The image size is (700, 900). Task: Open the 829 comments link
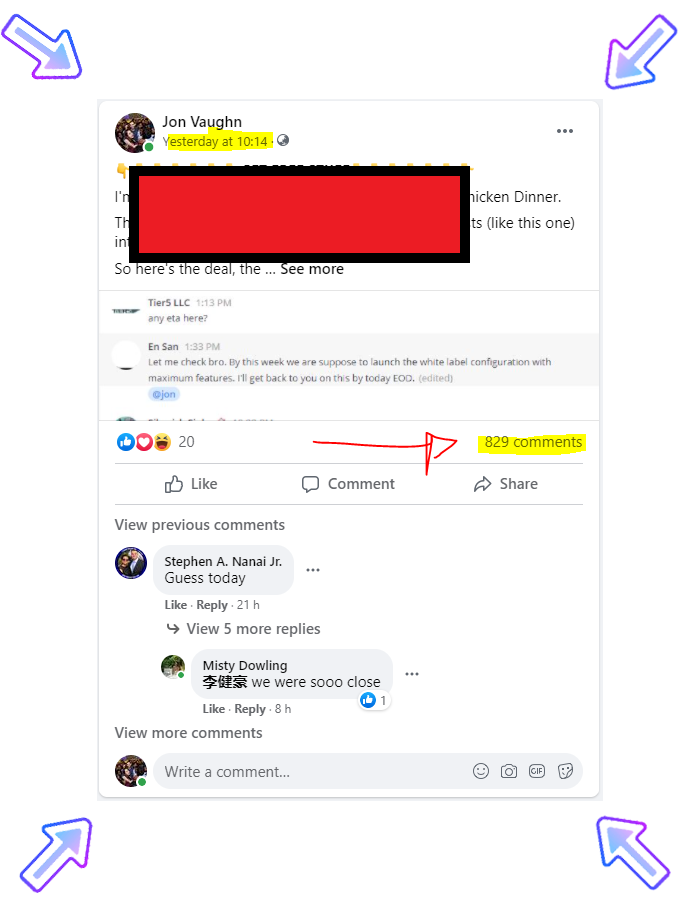pos(533,442)
